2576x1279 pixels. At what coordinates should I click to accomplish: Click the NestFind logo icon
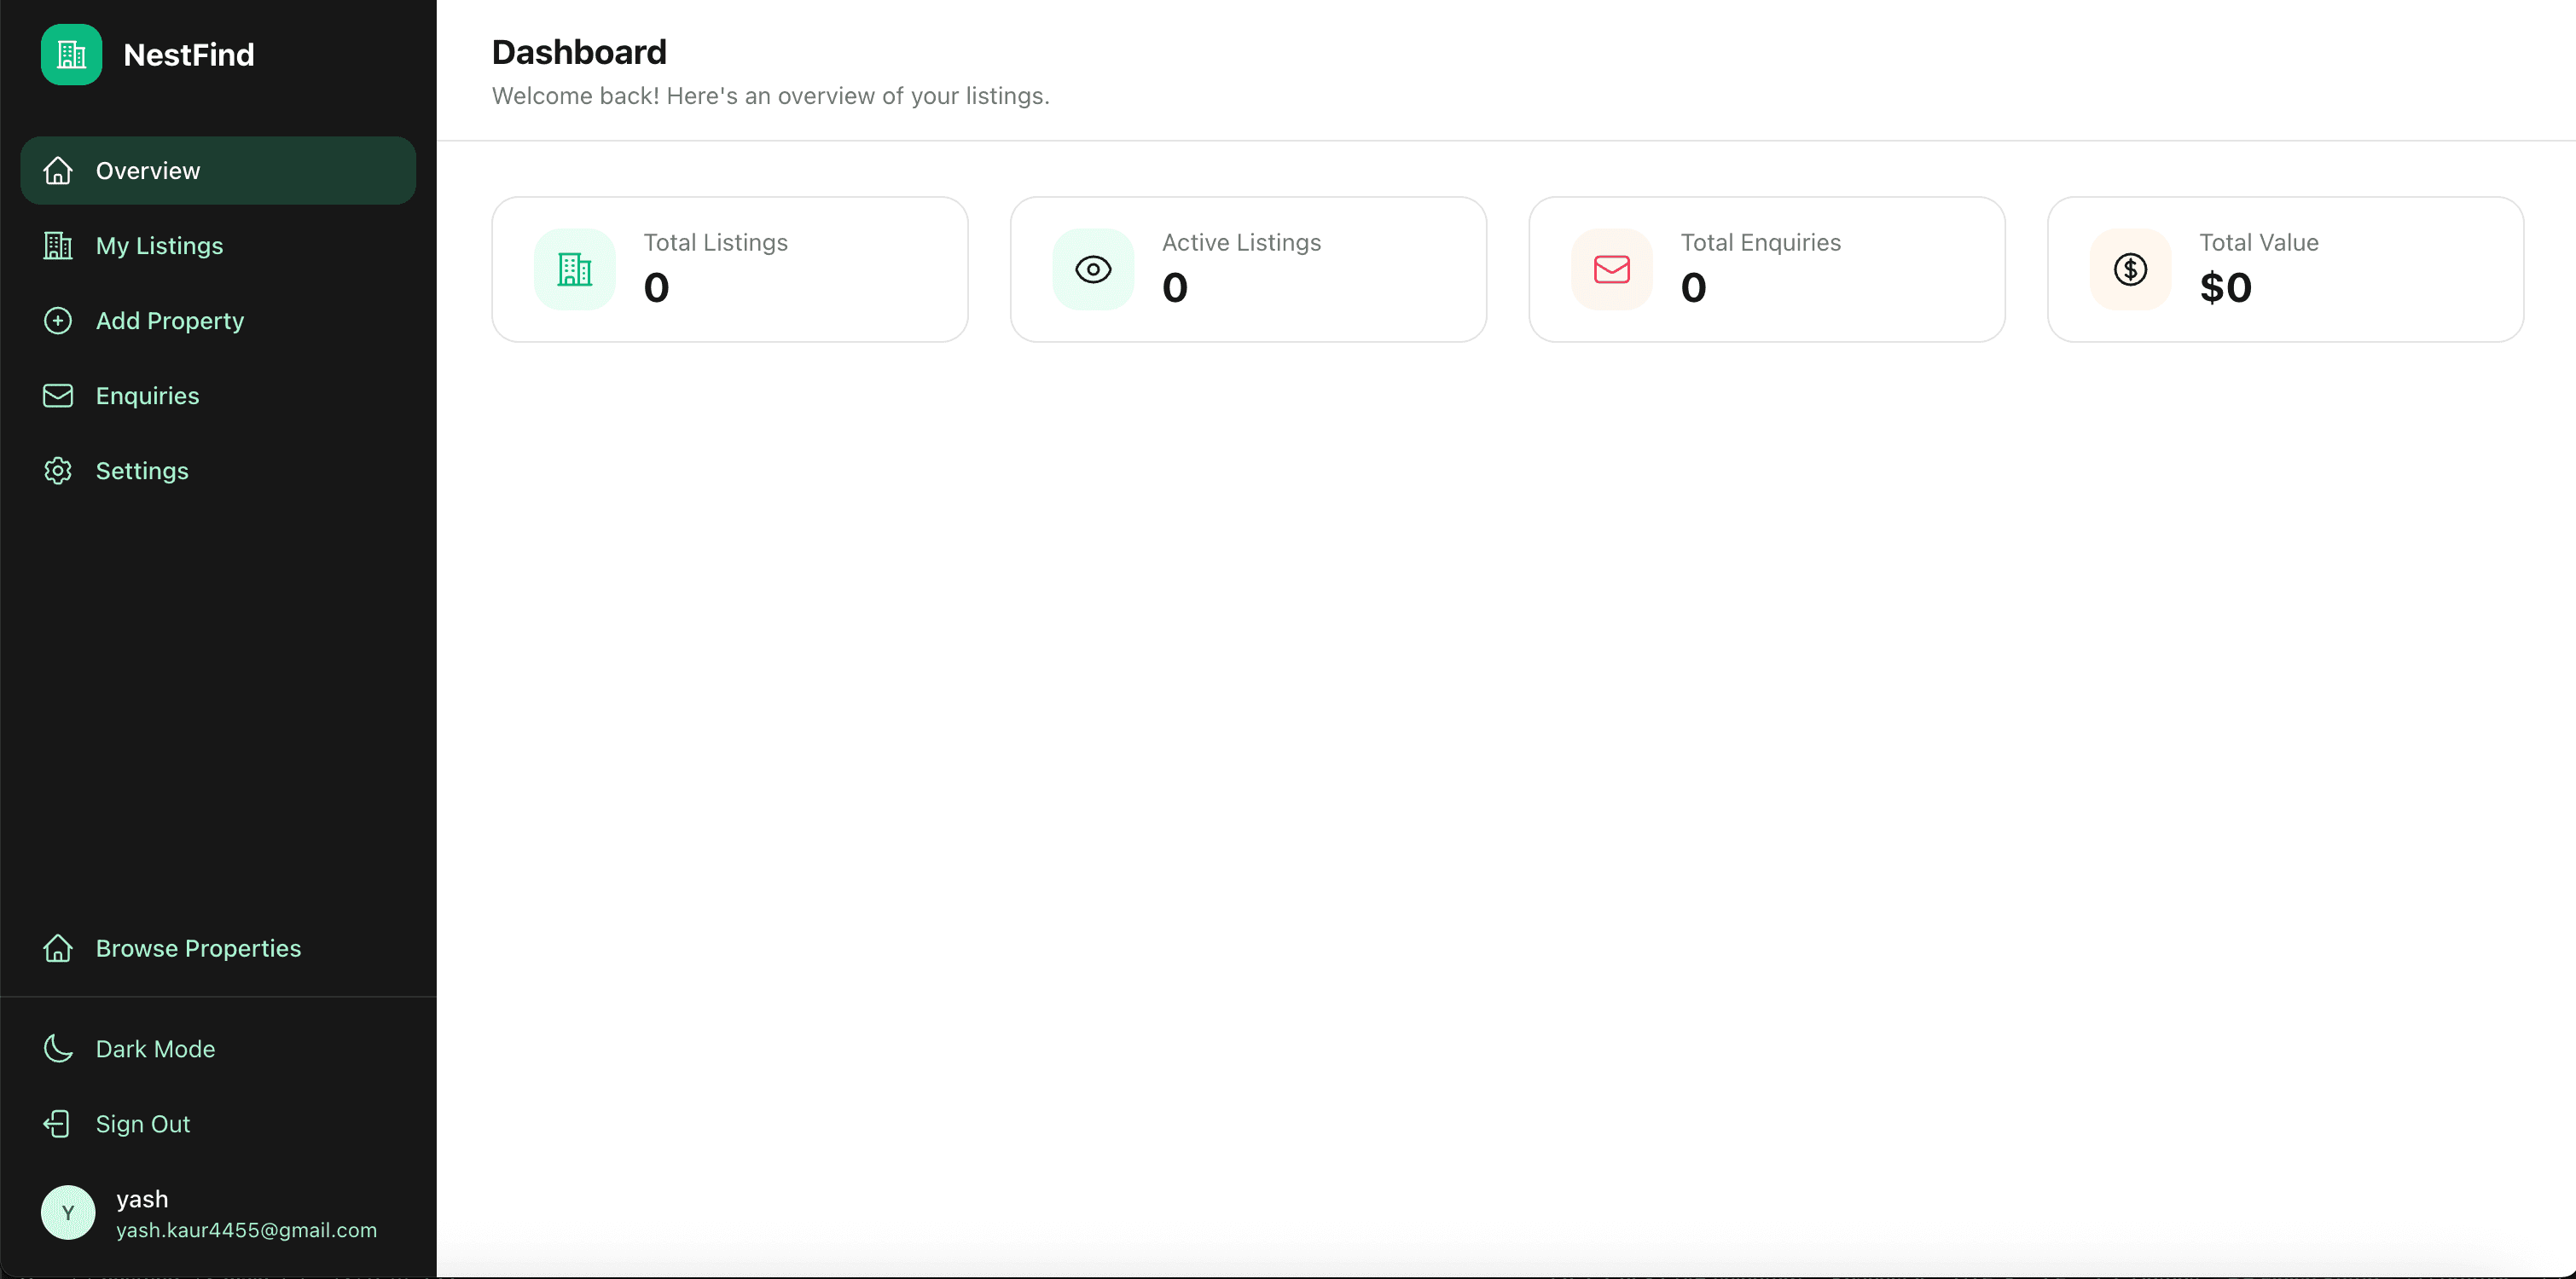coord(70,55)
